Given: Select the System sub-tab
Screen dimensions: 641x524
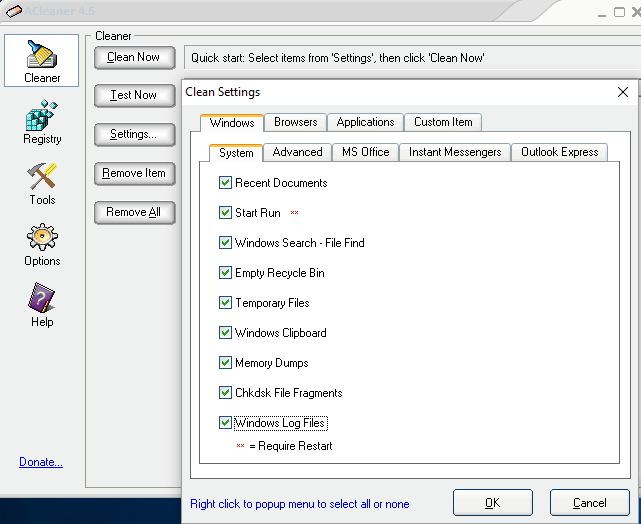Looking at the screenshot, I should pos(236,153).
